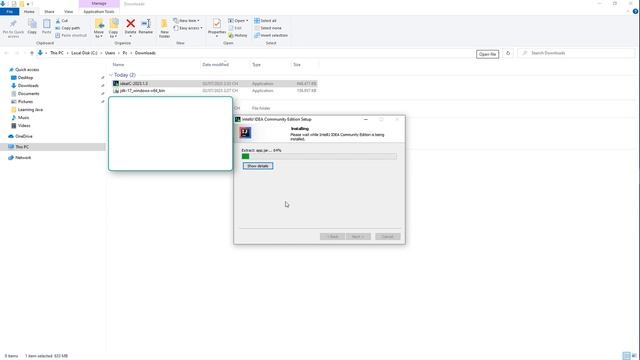640x360 pixels.
Task: Sort by the Date modified column header
Action: [x=216, y=64]
